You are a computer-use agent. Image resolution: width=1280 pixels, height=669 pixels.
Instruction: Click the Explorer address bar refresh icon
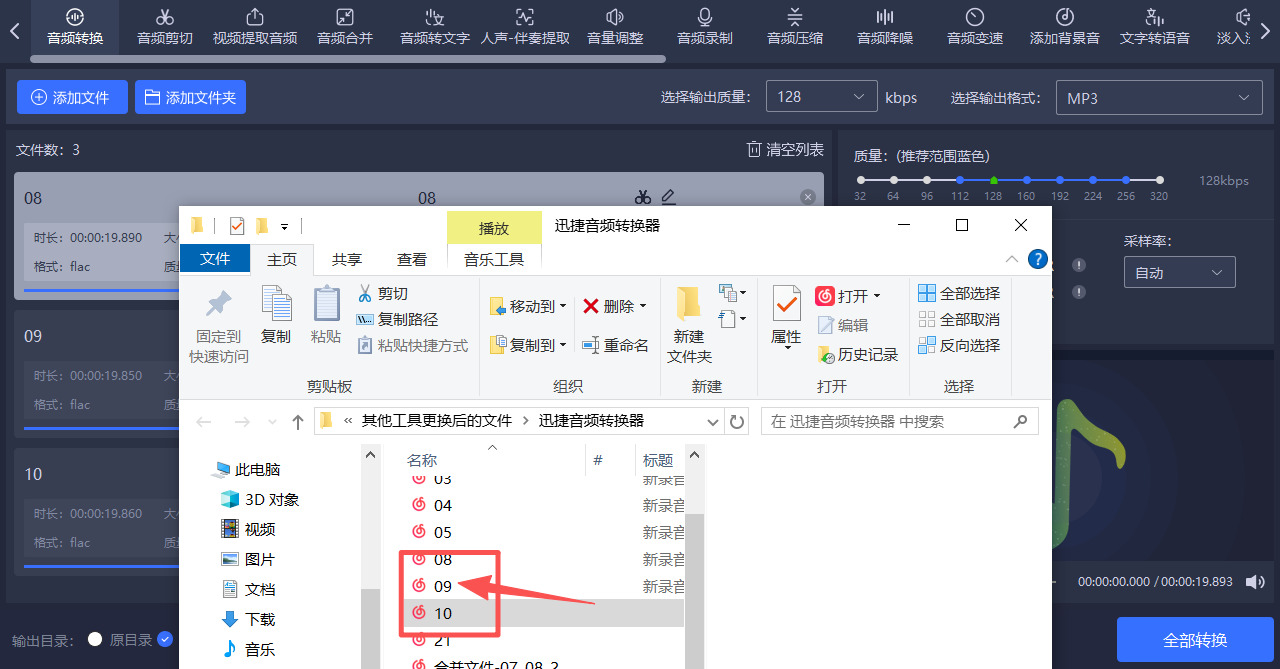click(737, 422)
